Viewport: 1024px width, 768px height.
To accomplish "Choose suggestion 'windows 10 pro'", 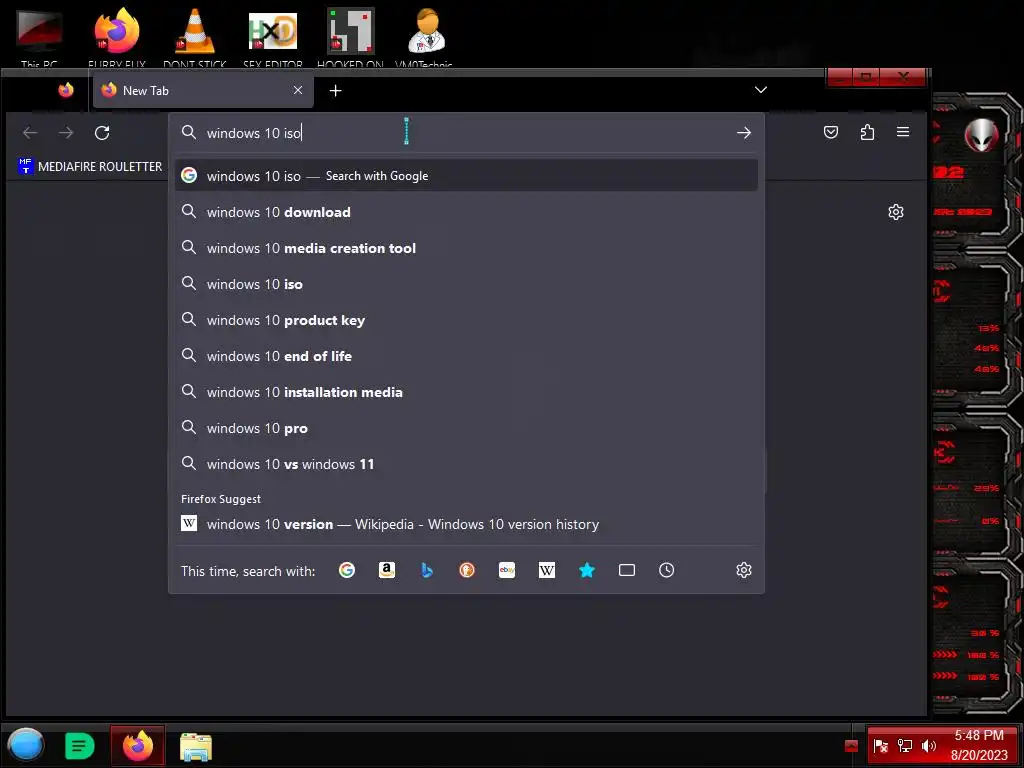I will [x=466, y=428].
